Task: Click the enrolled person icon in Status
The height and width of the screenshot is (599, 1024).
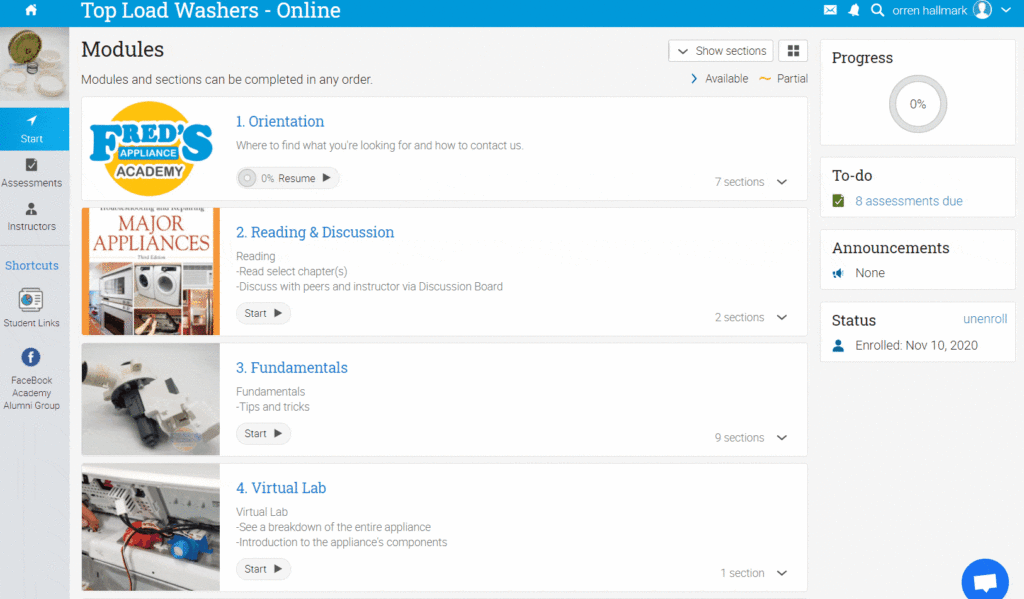Action: [839, 346]
